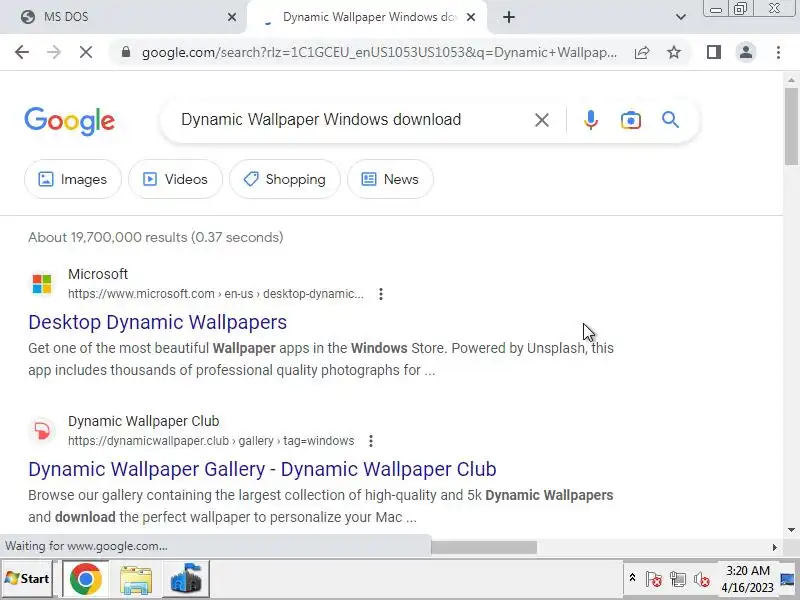
Task: Open the Chrome profile avatar
Action: tap(746, 52)
